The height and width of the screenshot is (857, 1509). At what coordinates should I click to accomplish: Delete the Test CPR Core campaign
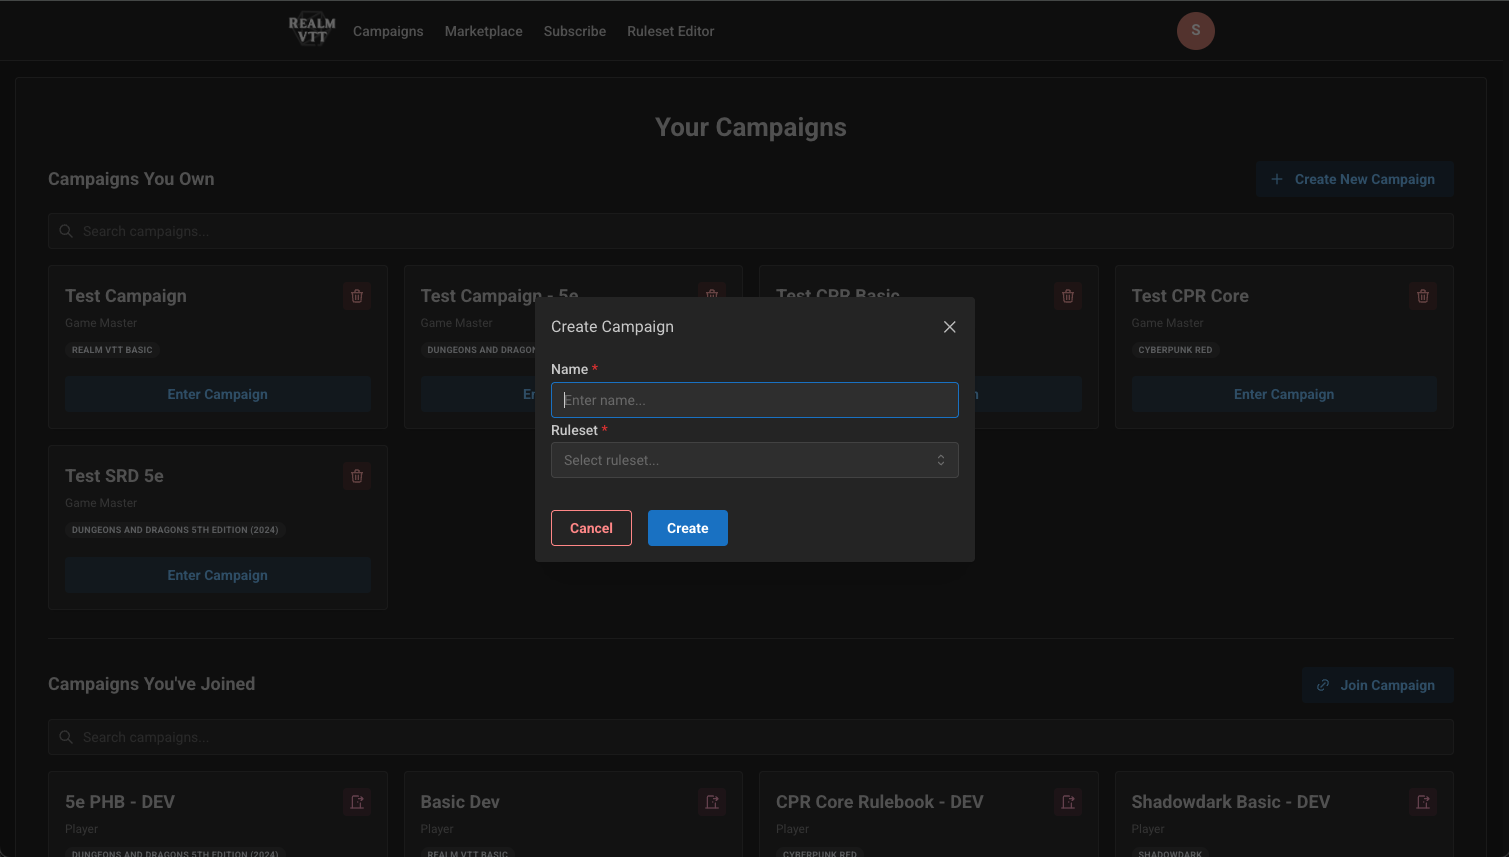(x=1422, y=296)
